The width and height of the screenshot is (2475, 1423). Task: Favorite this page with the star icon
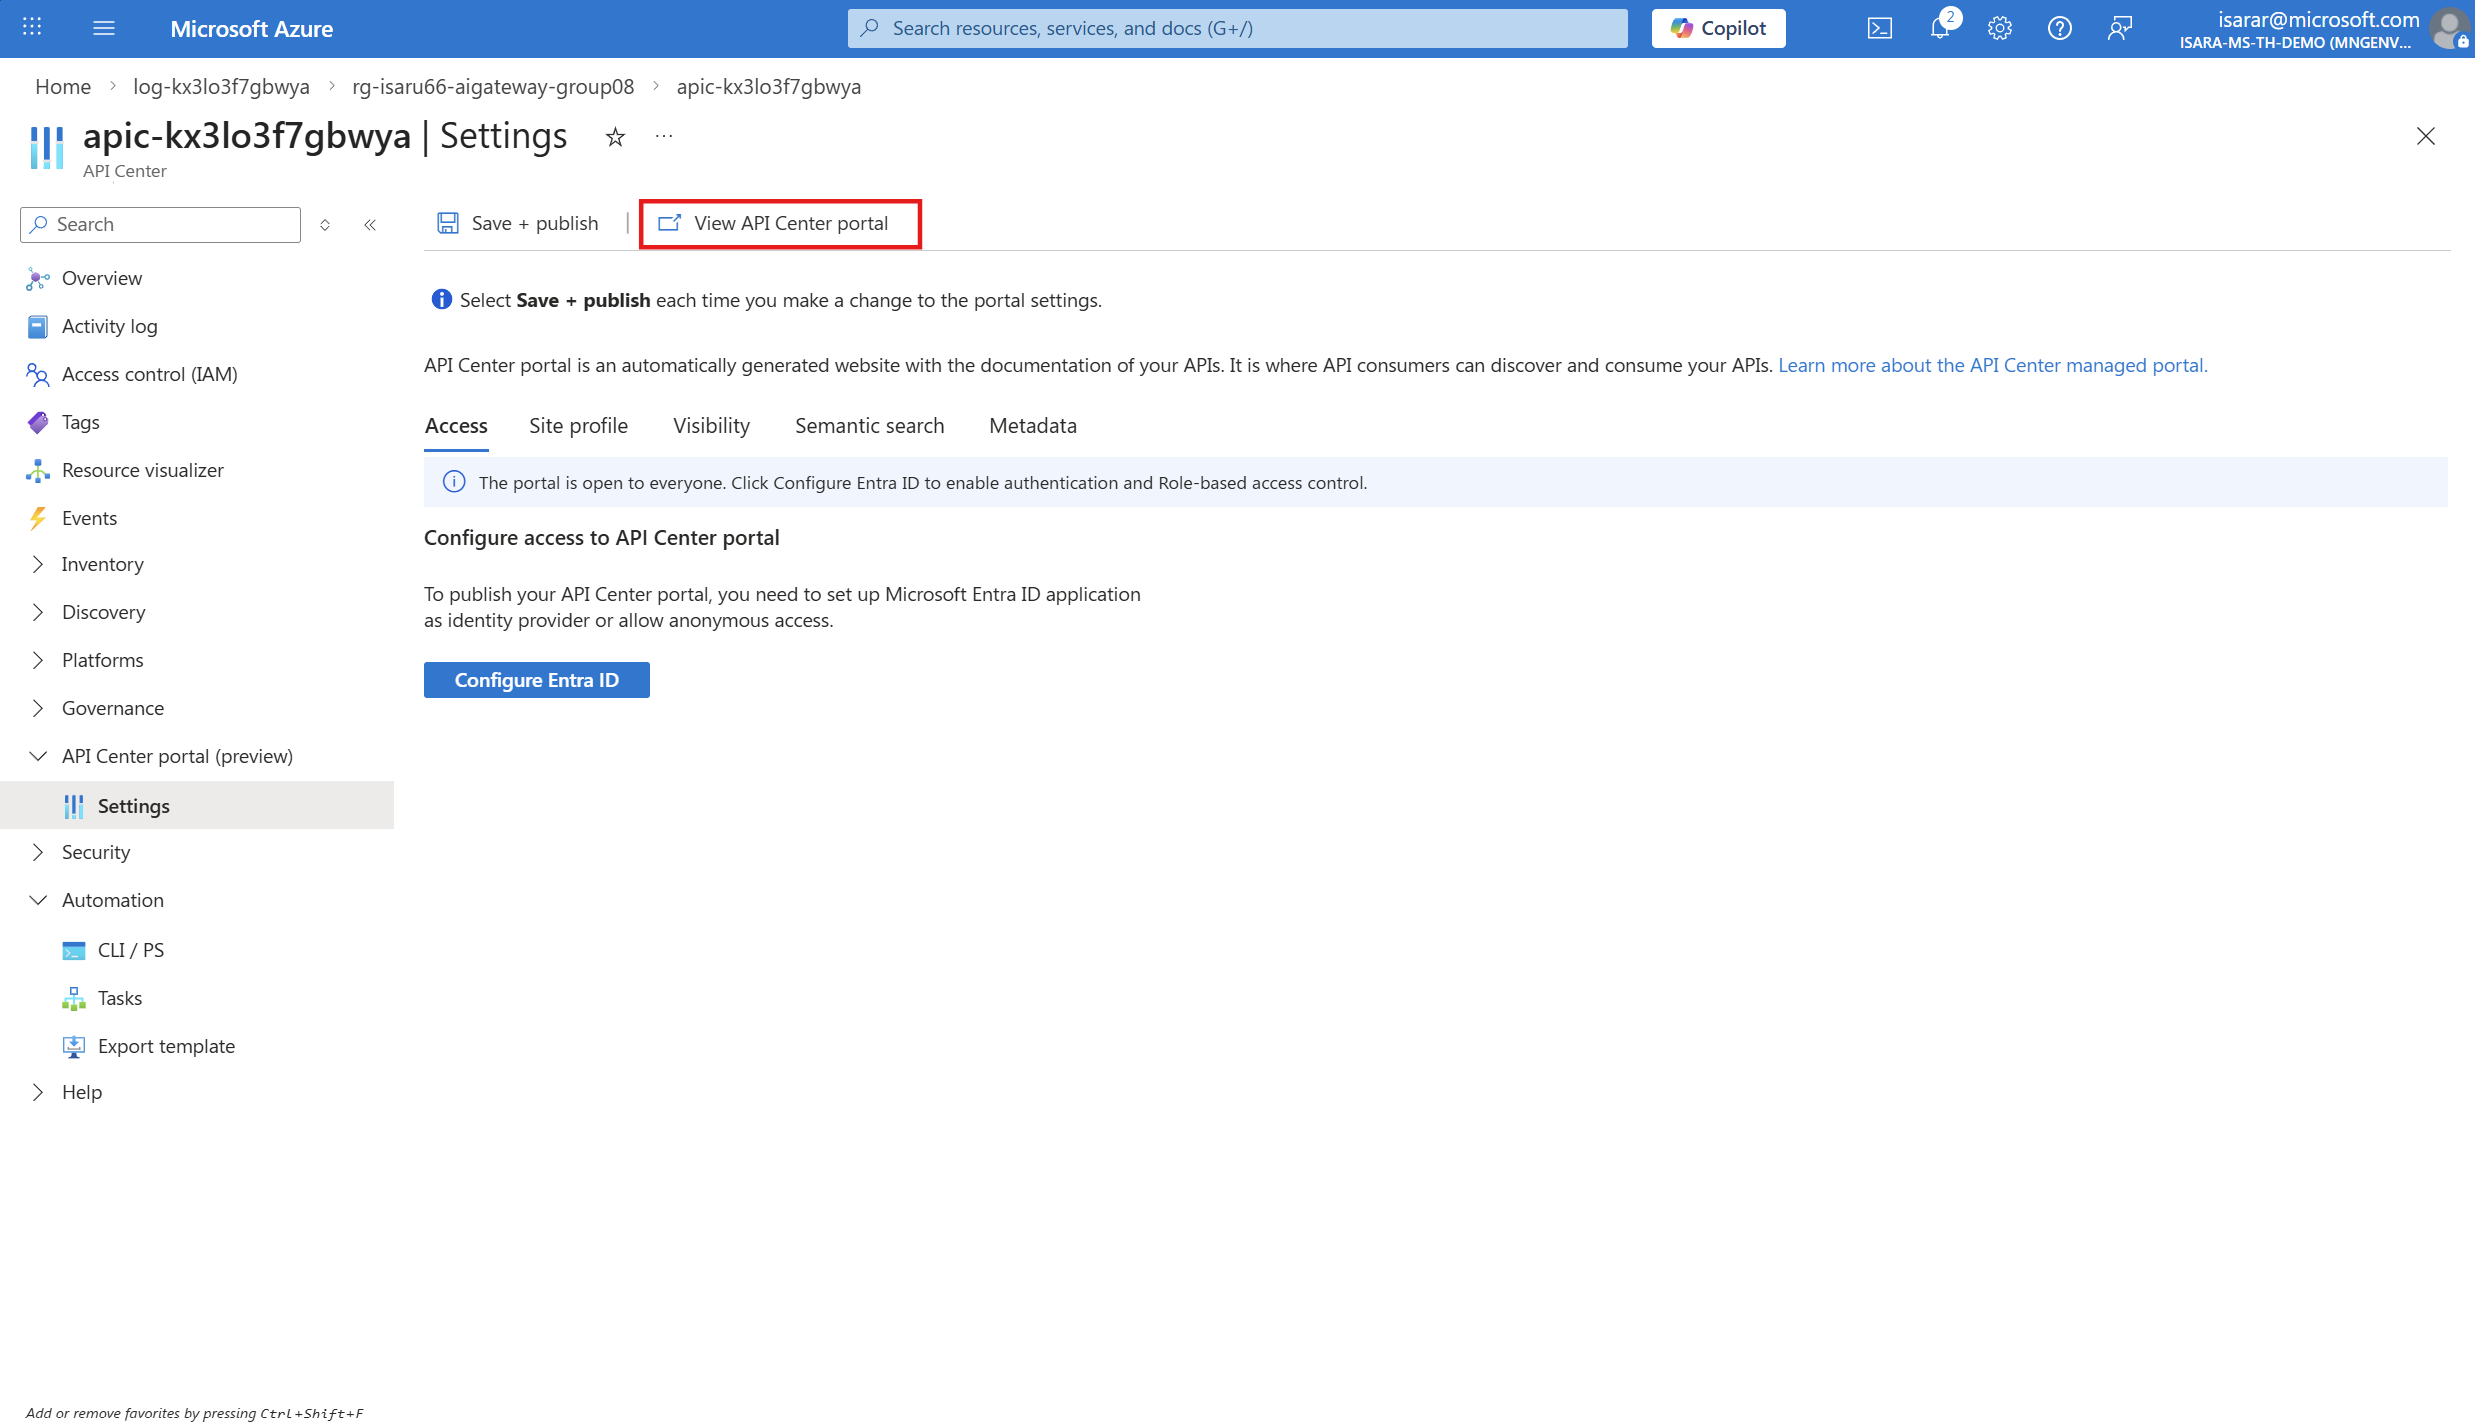click(x=615, y=137)
